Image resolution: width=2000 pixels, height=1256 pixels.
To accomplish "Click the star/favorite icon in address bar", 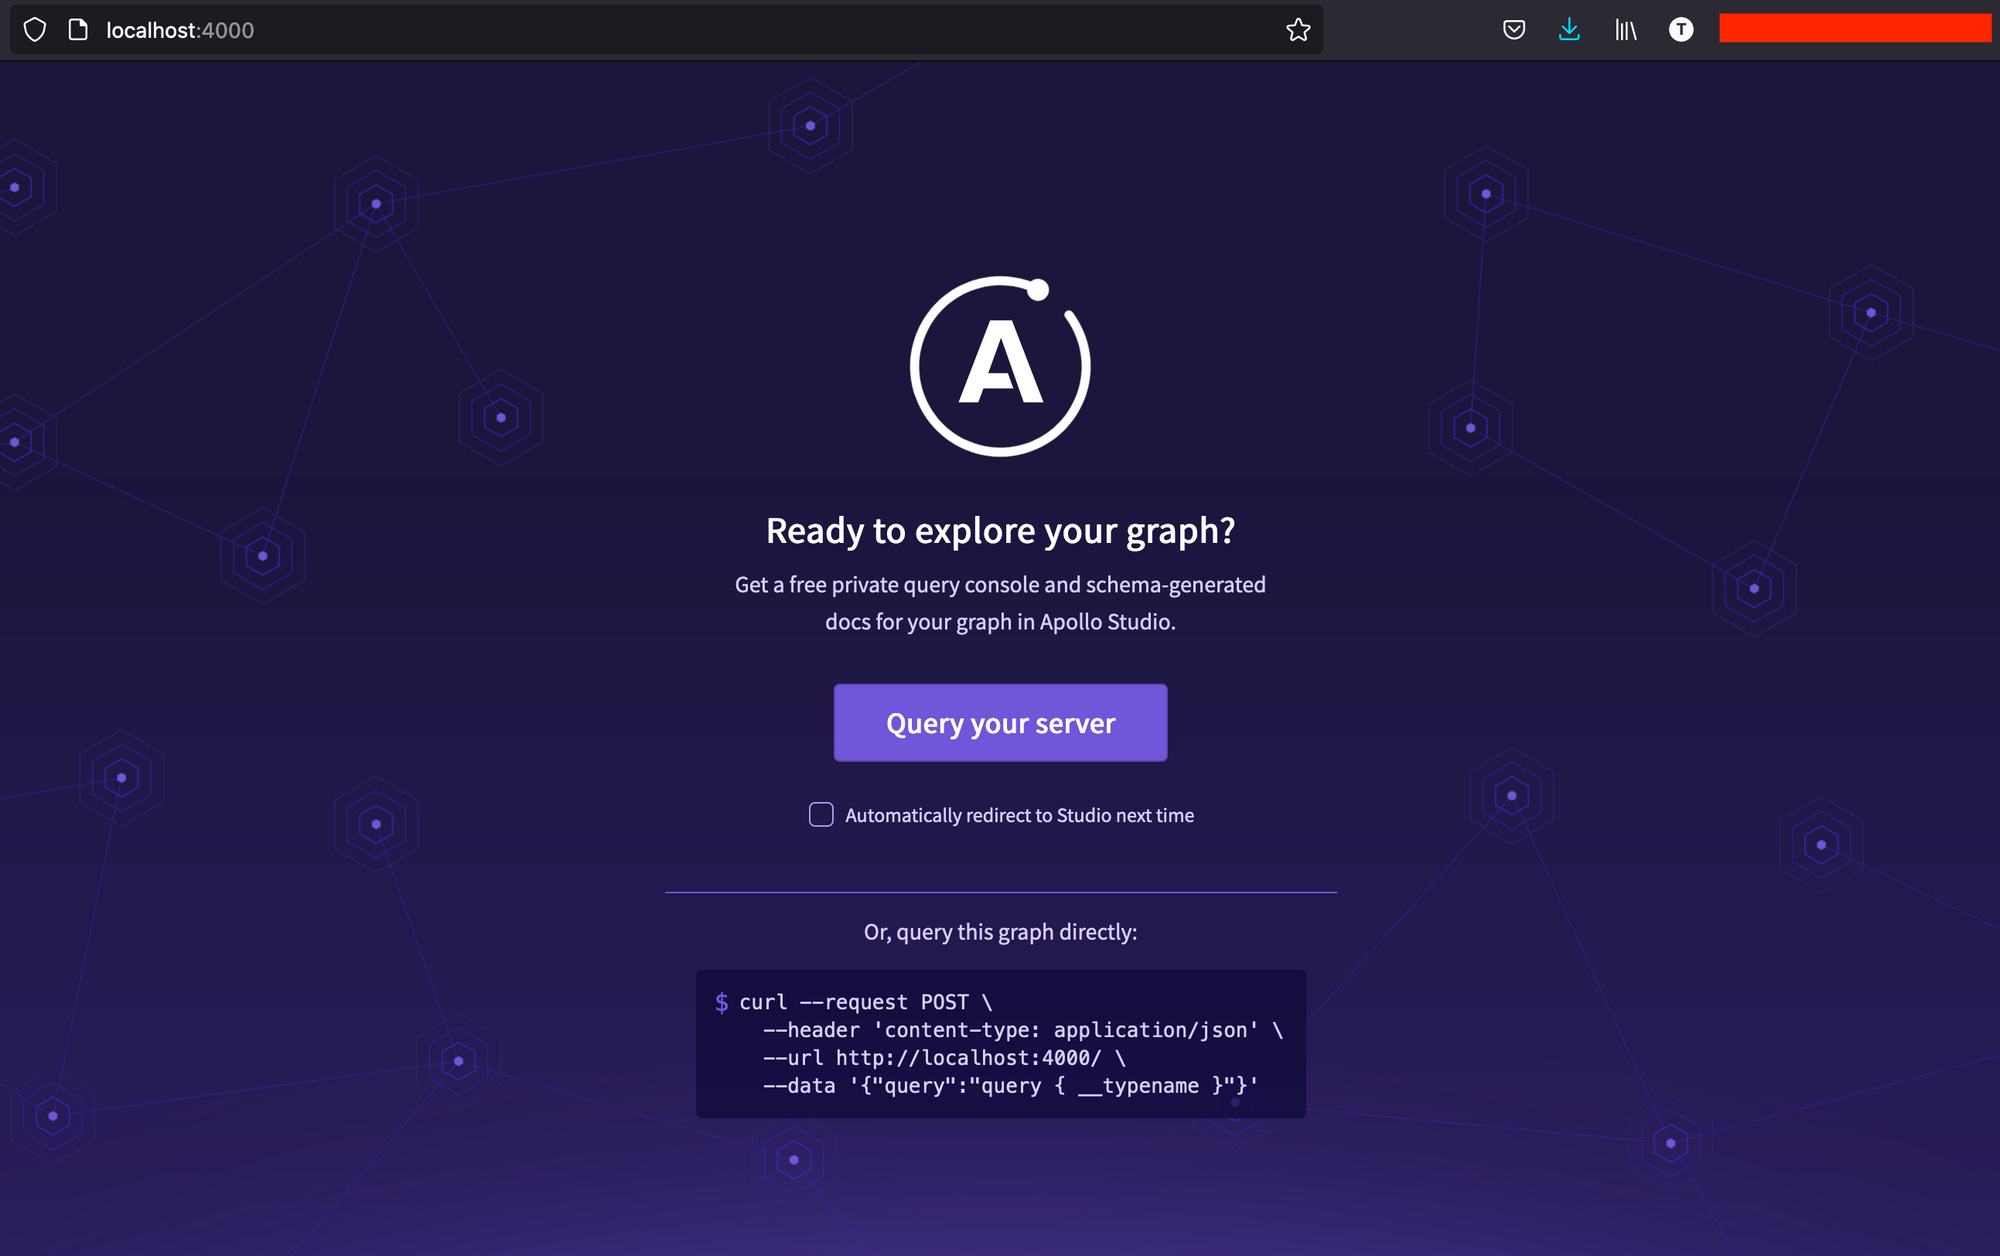I will [1298, 29].
